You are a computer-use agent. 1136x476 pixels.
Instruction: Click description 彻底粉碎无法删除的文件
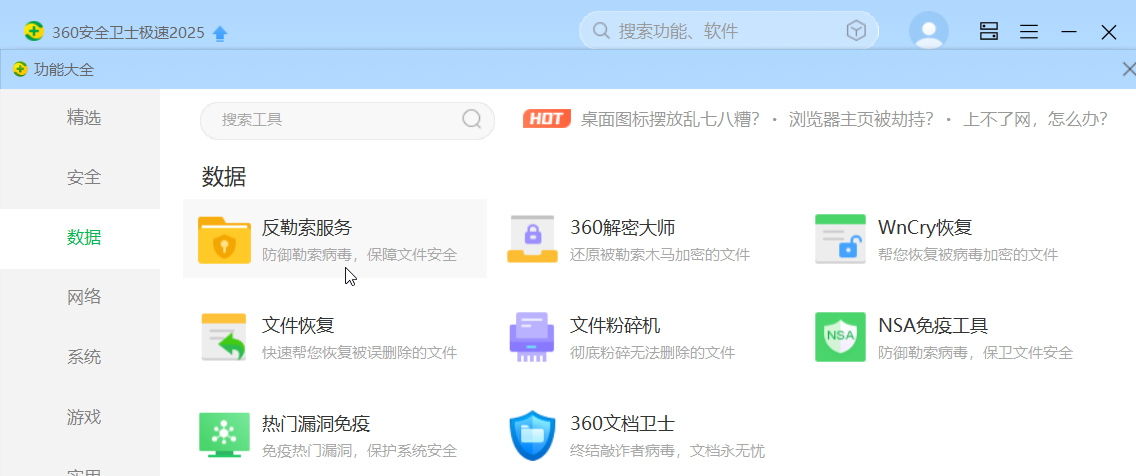tap(652, 354)
